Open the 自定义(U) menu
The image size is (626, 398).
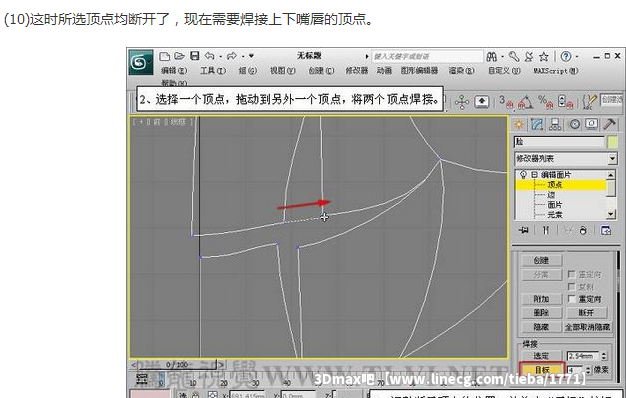[504, 71]
